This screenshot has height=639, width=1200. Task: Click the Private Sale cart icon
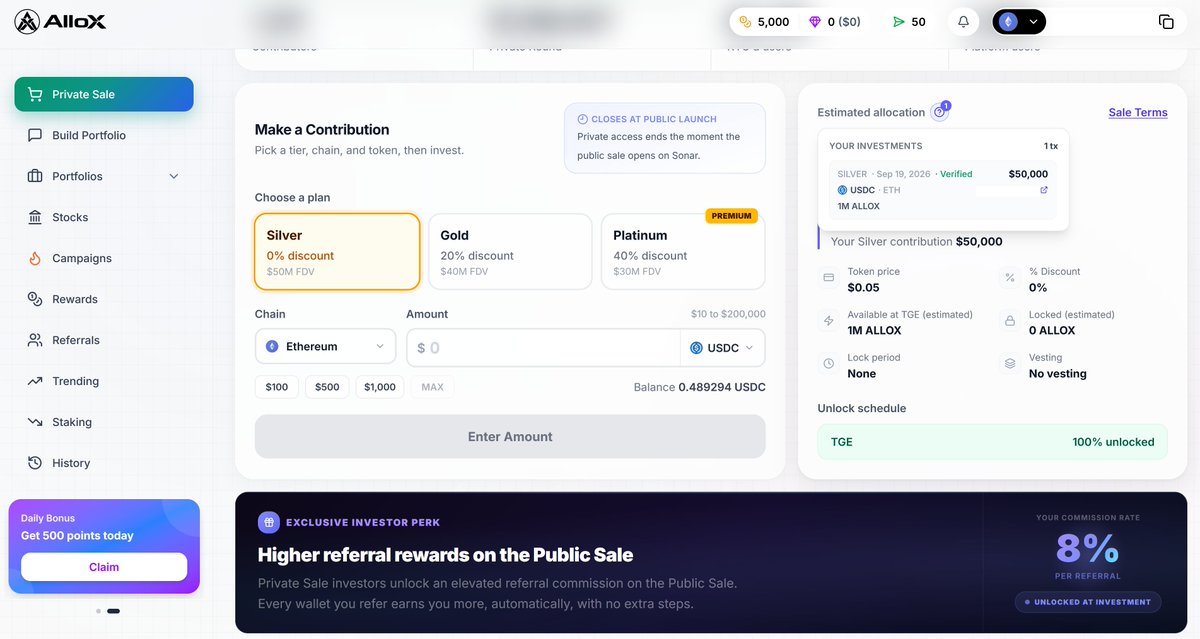(x=35, y=94)
